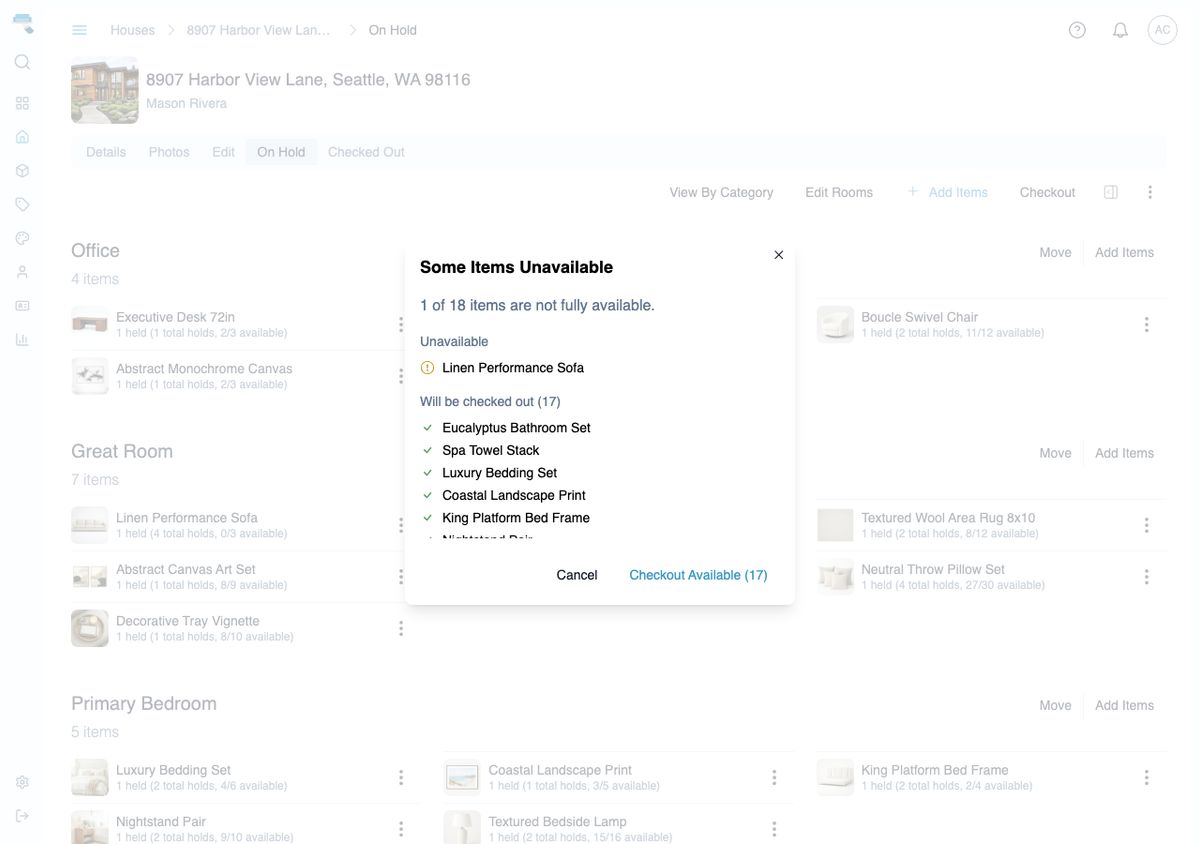Click Move for the Office room
The image size is (1200, 844).
click(x=1055, y=252)
